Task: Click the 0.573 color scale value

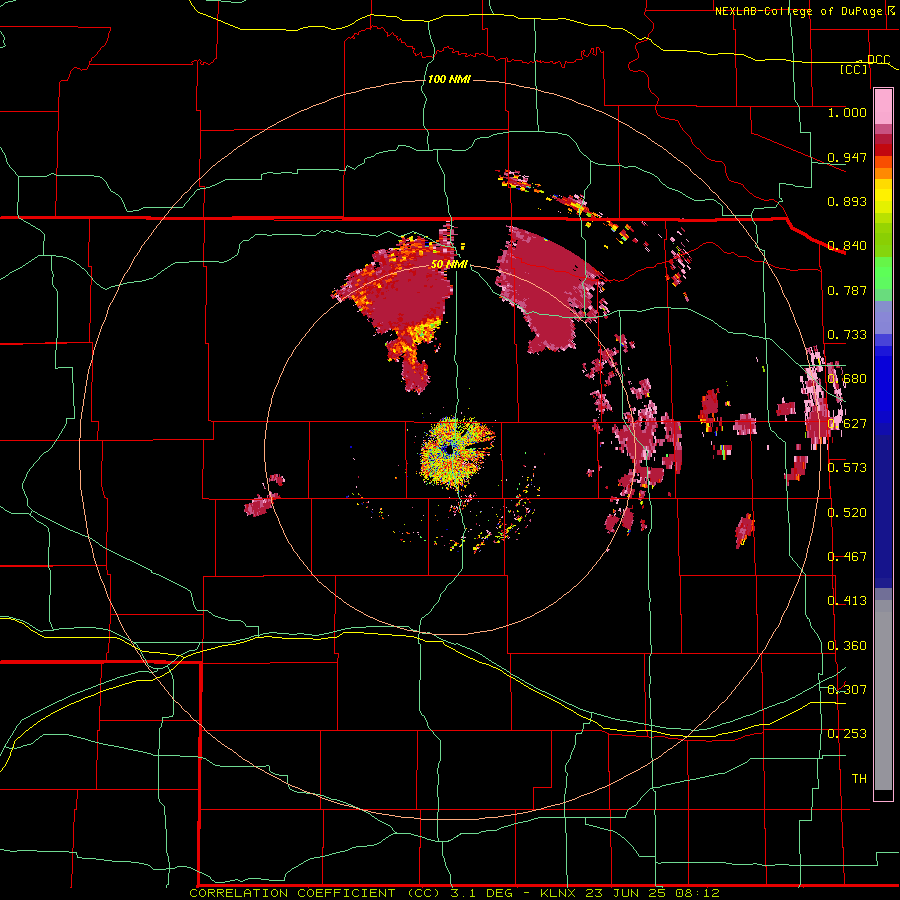Action: pos(847,467)
